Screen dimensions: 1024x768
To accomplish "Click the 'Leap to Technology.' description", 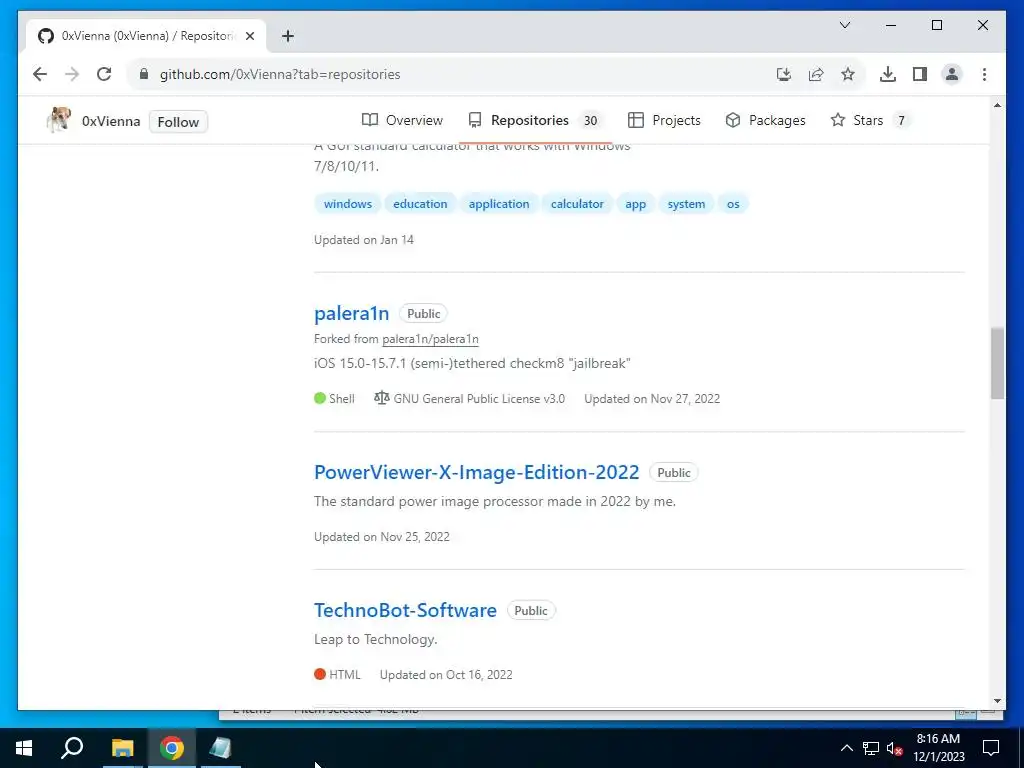I will click(x=376, y=639).
